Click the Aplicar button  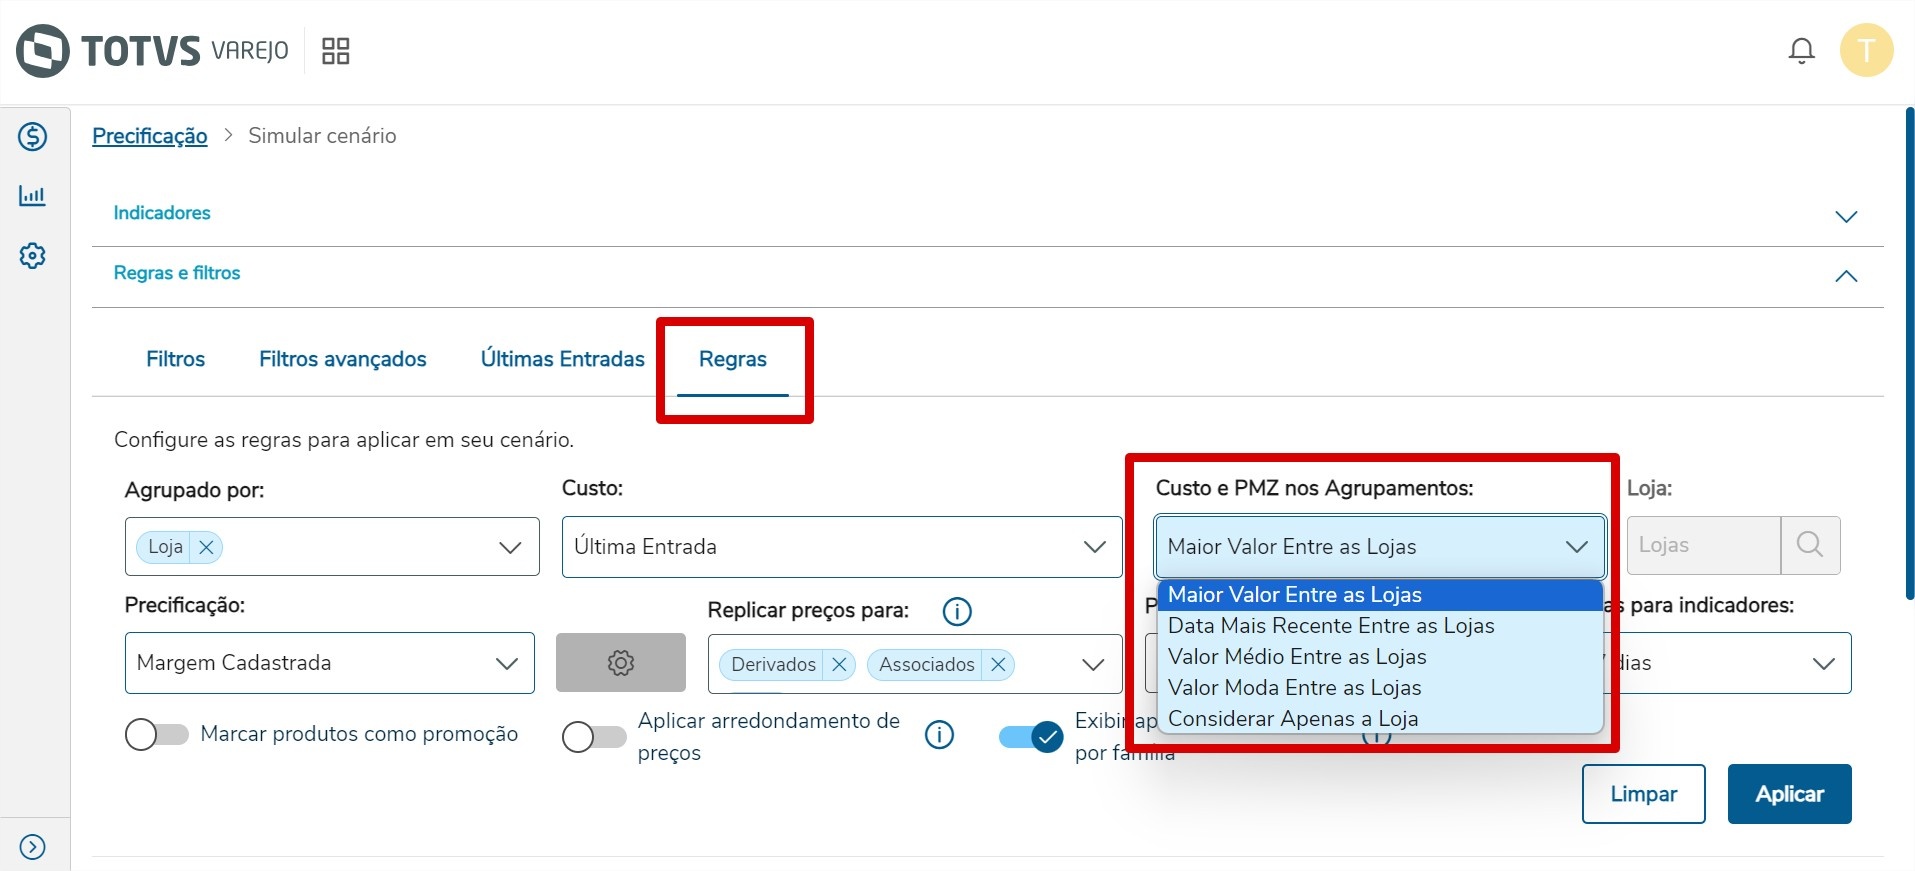pos(1789,794)
